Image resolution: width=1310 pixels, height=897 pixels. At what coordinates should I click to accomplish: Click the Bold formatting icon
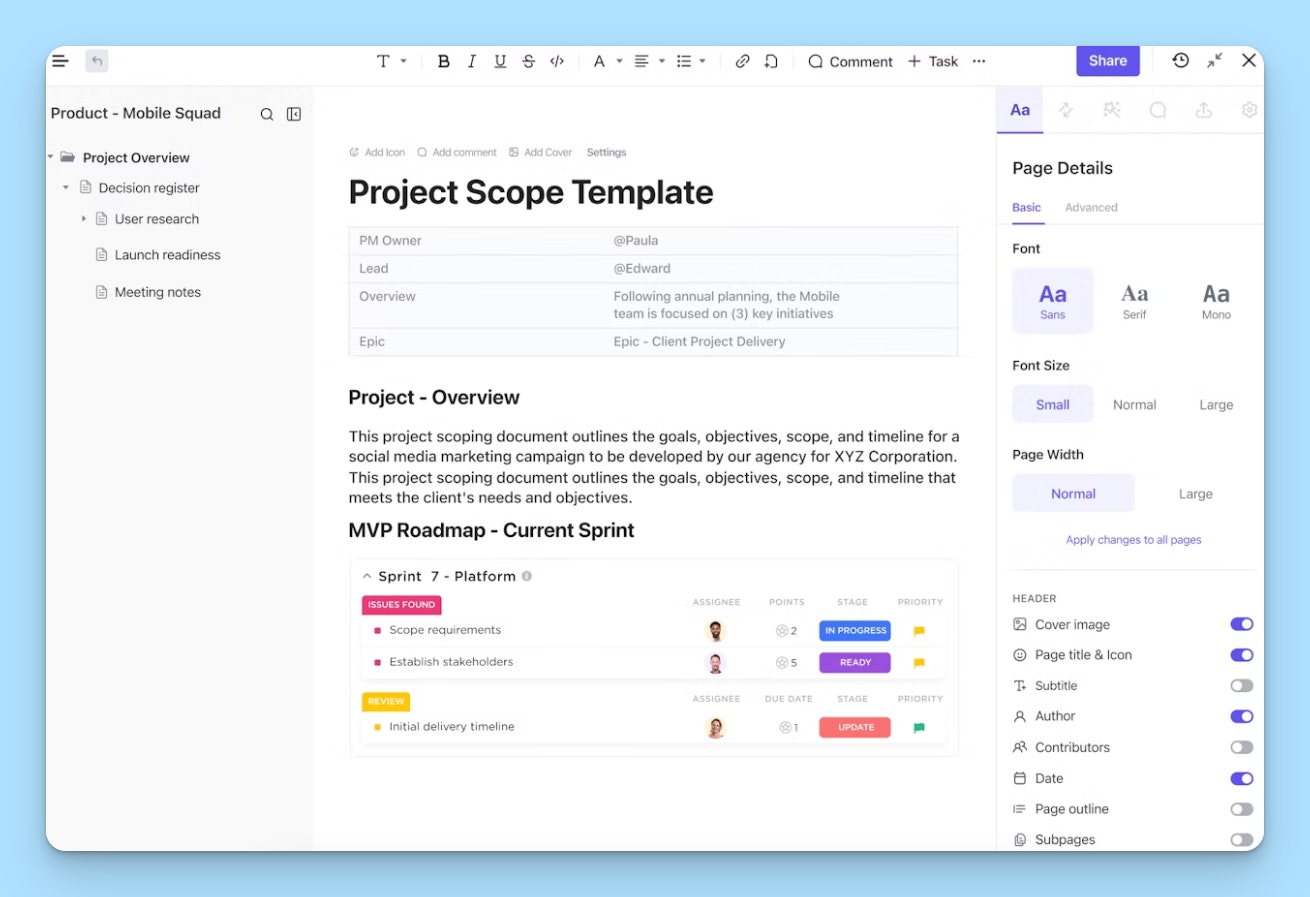pyautogui.click(x=444, y=61)
